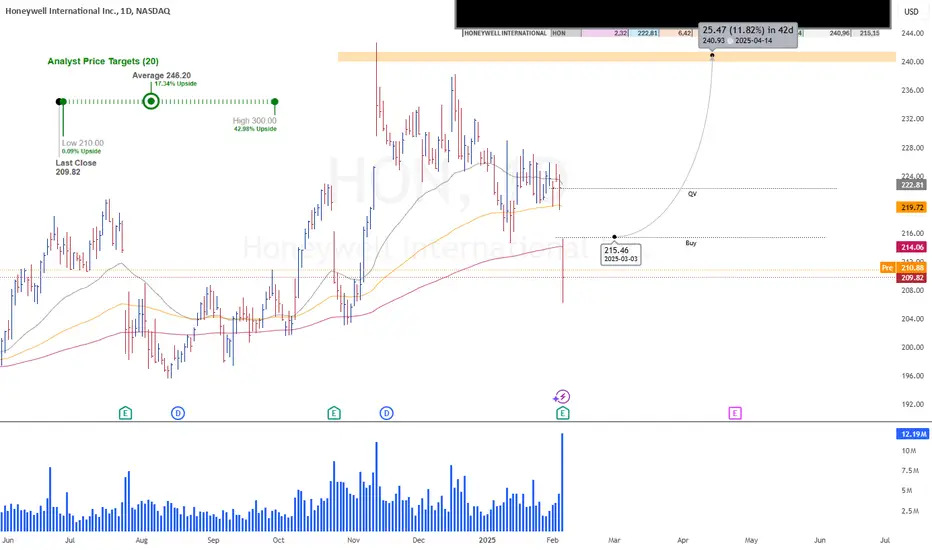
Task: Click the 2025 label on time axis
Action: click(487, 540)
